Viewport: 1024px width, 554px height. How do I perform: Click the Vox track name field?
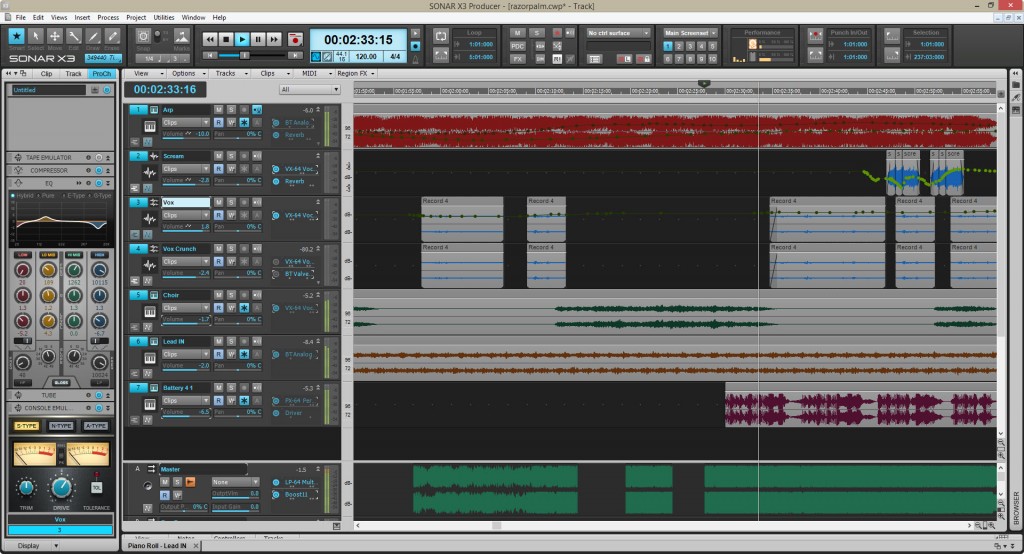click(186, 203)
